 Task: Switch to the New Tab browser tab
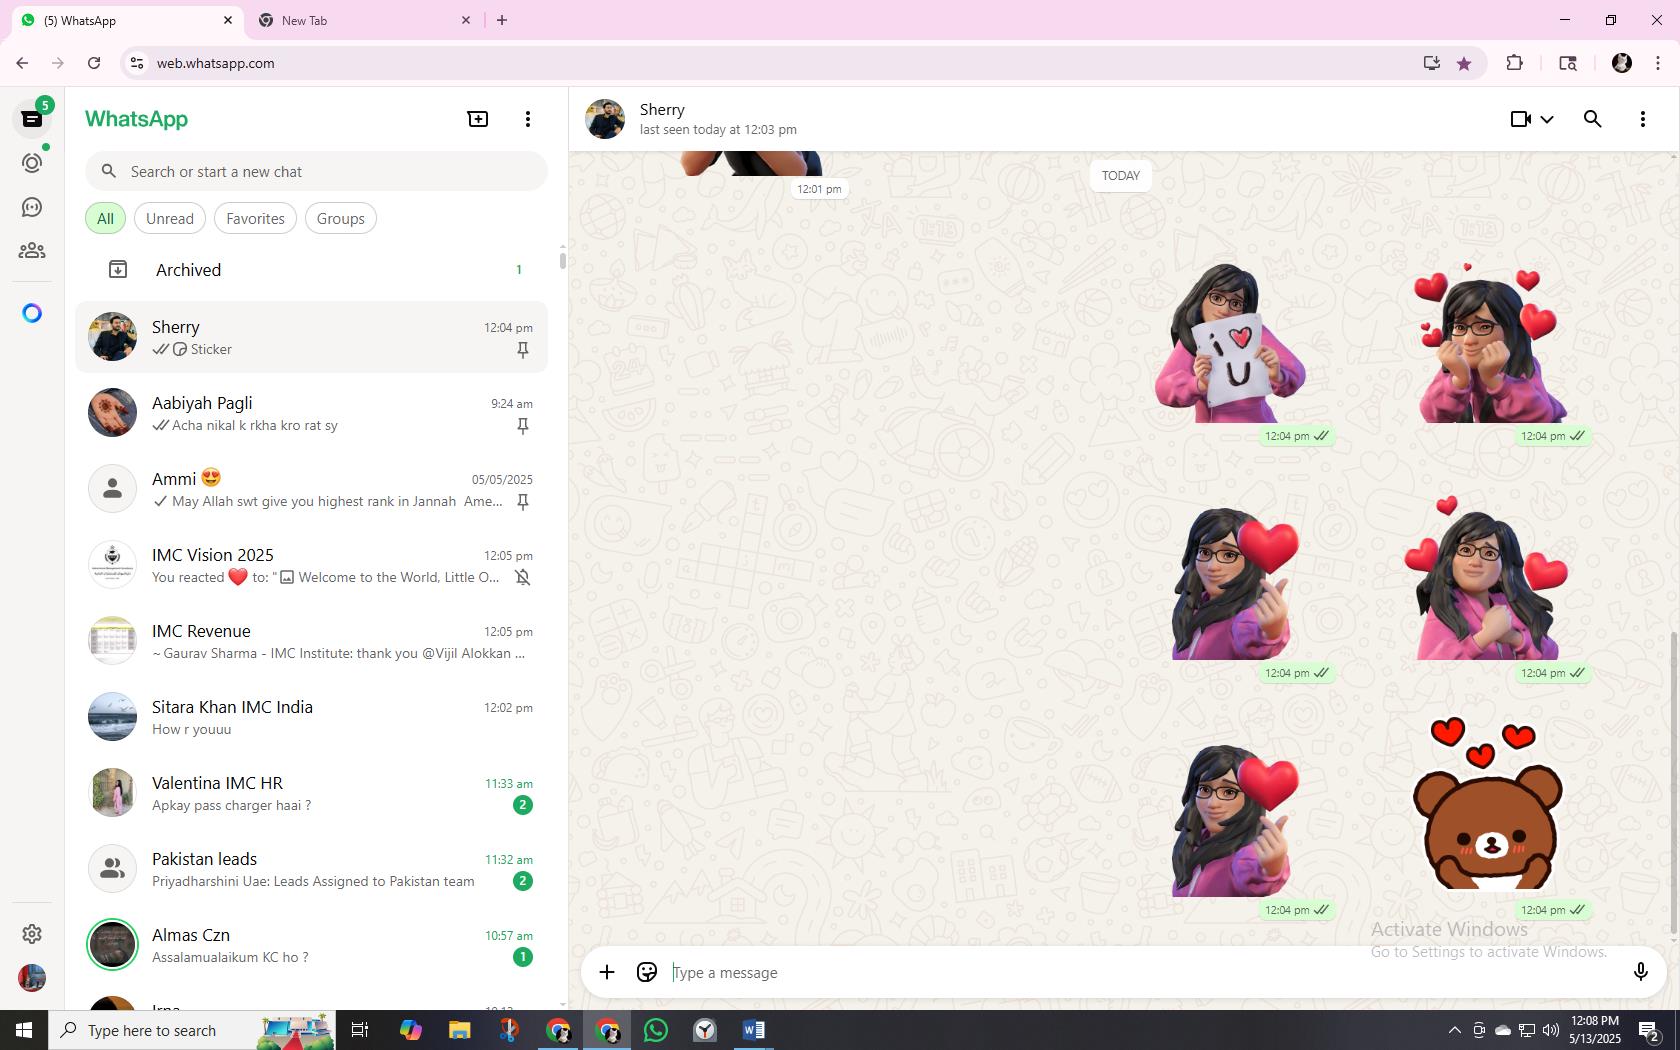click(x=365, y=20)
